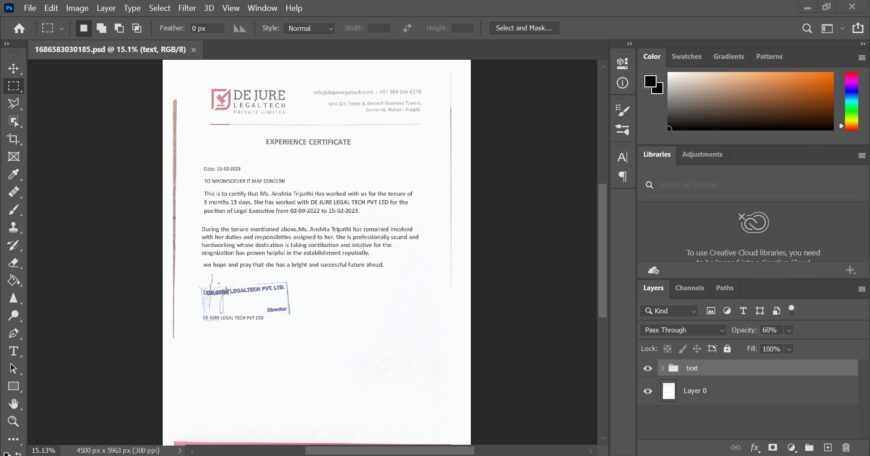The image size is (870, 456).
Task: Choose Add to selection mode
Action: (101, 28)
